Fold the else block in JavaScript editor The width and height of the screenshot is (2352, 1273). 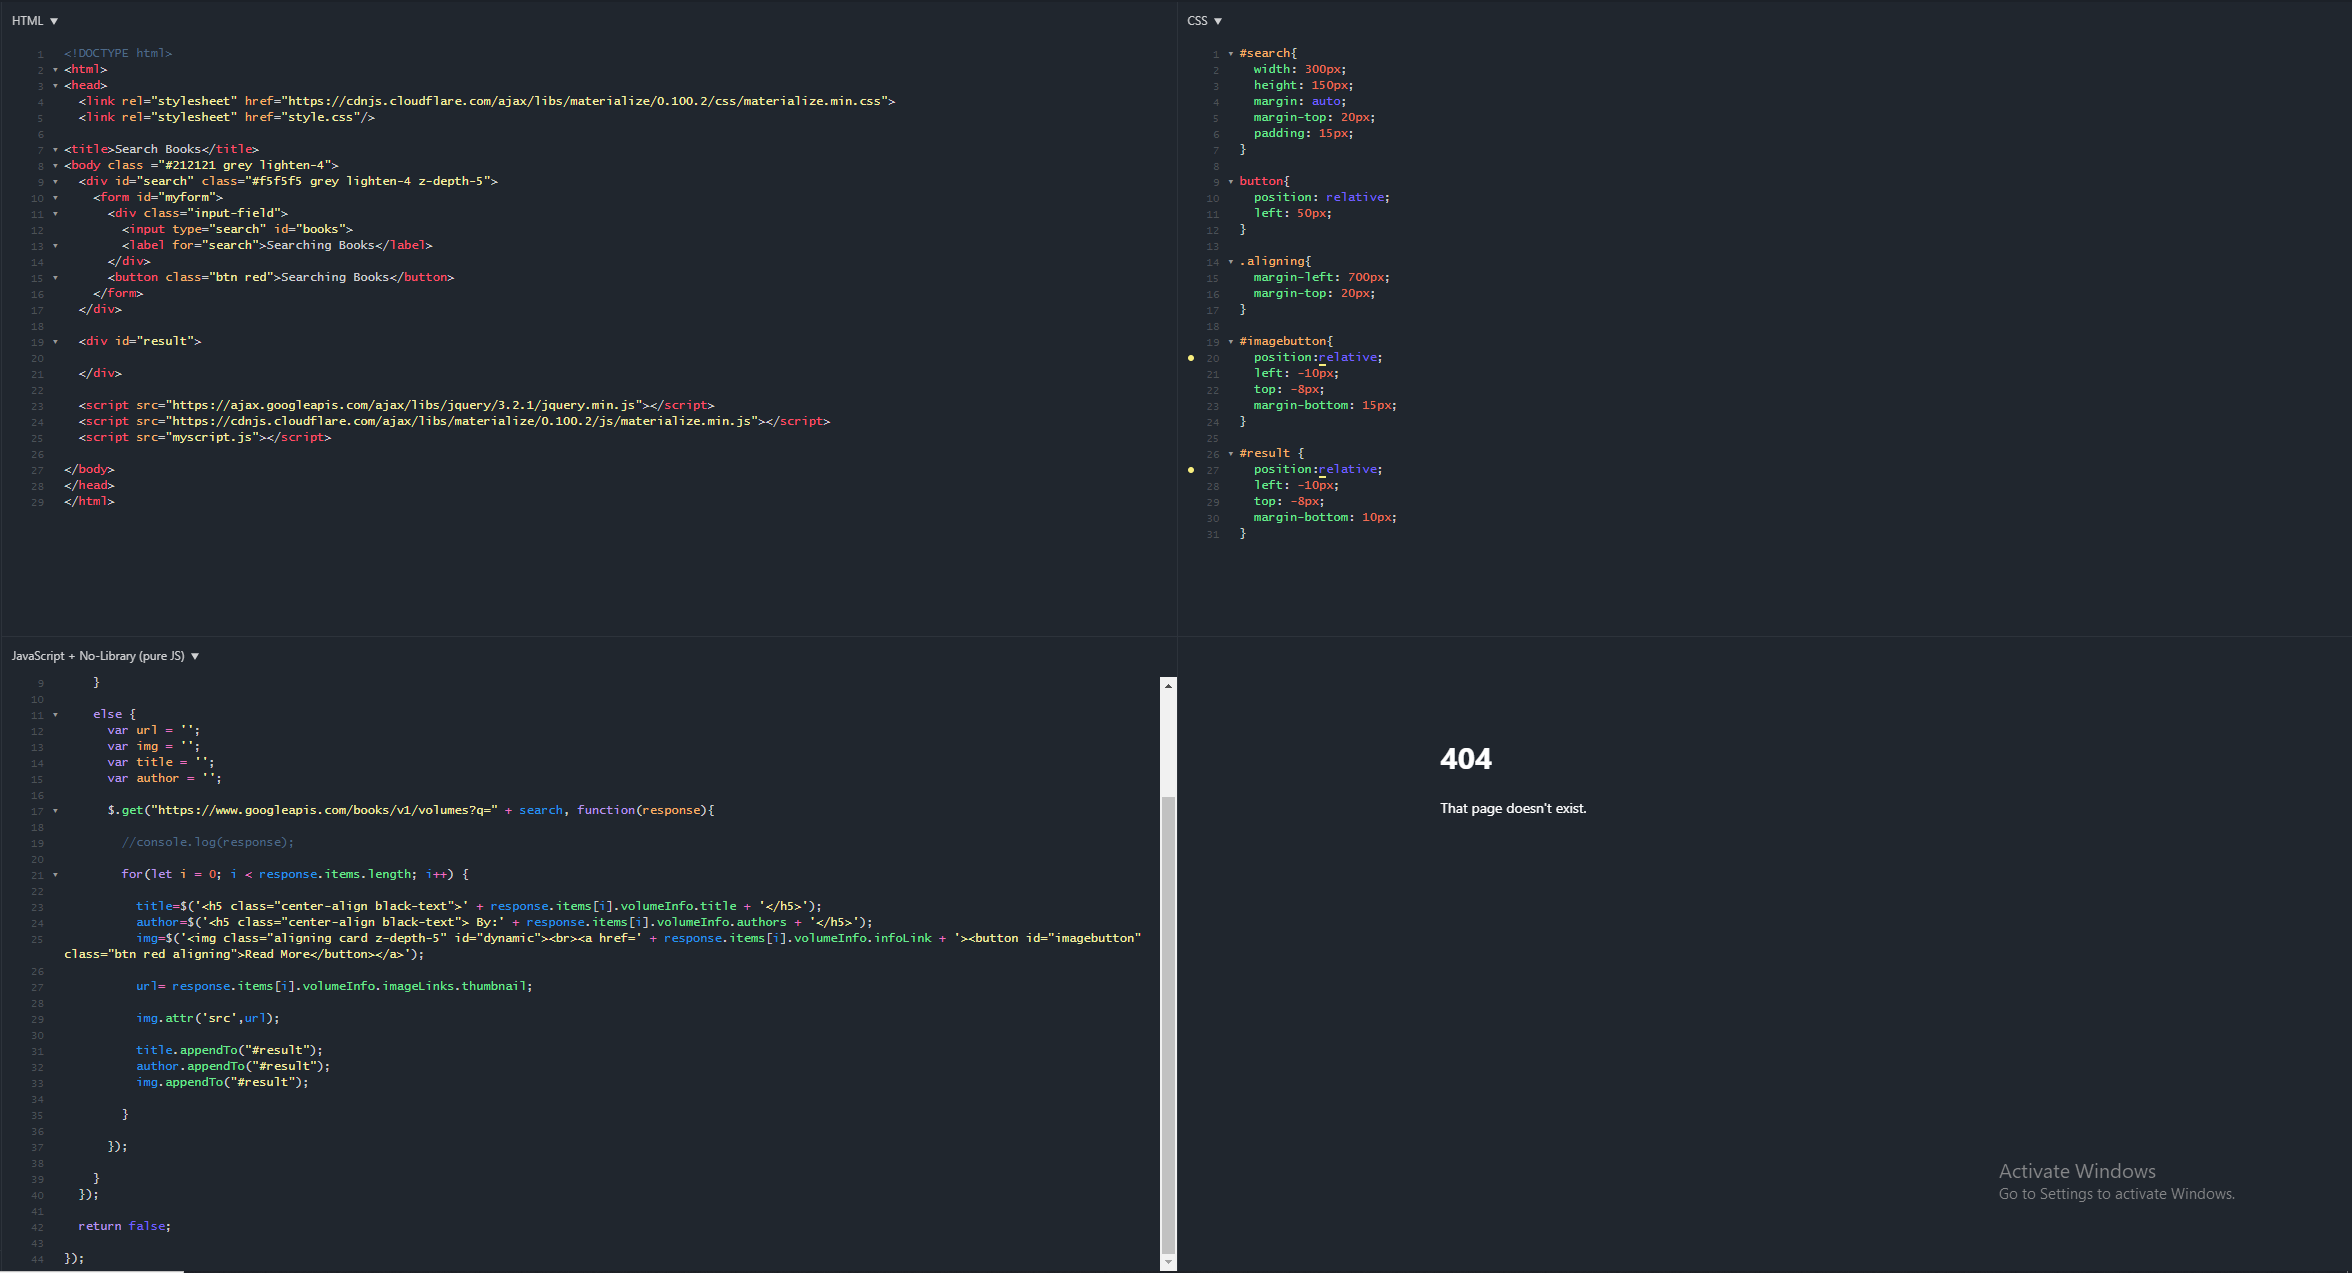pyautogui.click(x=55, y=715)
